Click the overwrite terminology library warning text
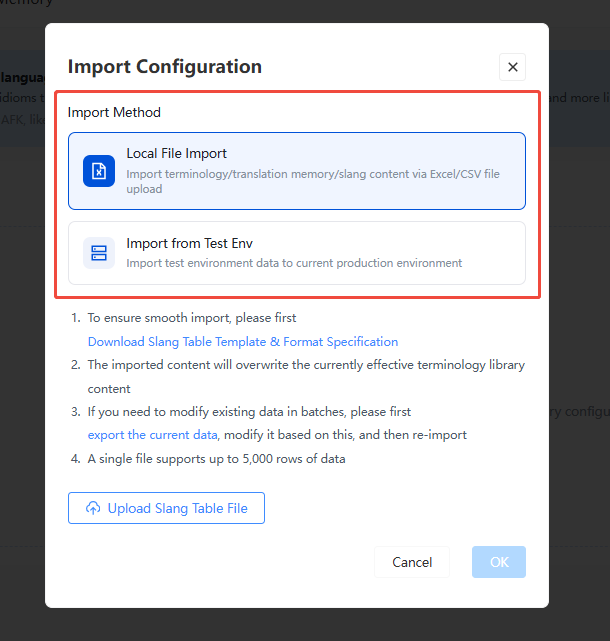Viewport: 610px width, 641px height. click(x=306, y=377)
